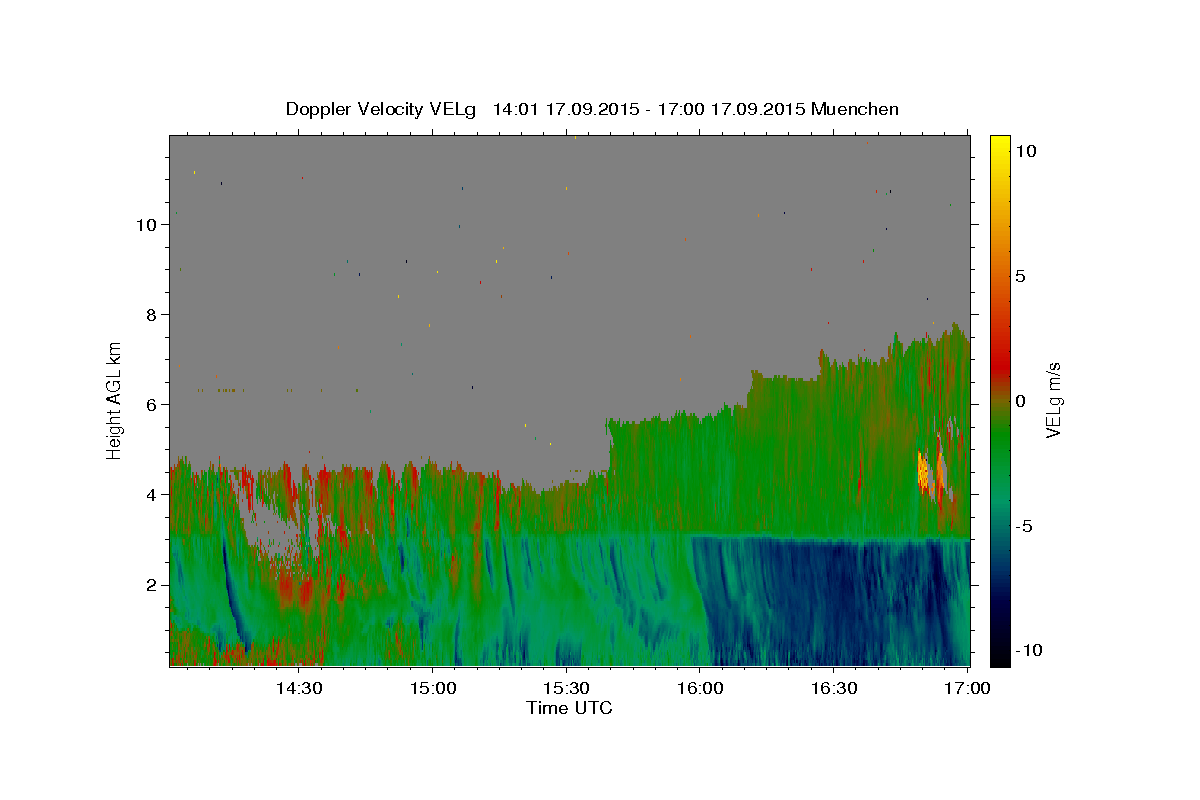Click the height label '2' on y-axis
The image size is (1200, 800).
(x=152, y=585)
